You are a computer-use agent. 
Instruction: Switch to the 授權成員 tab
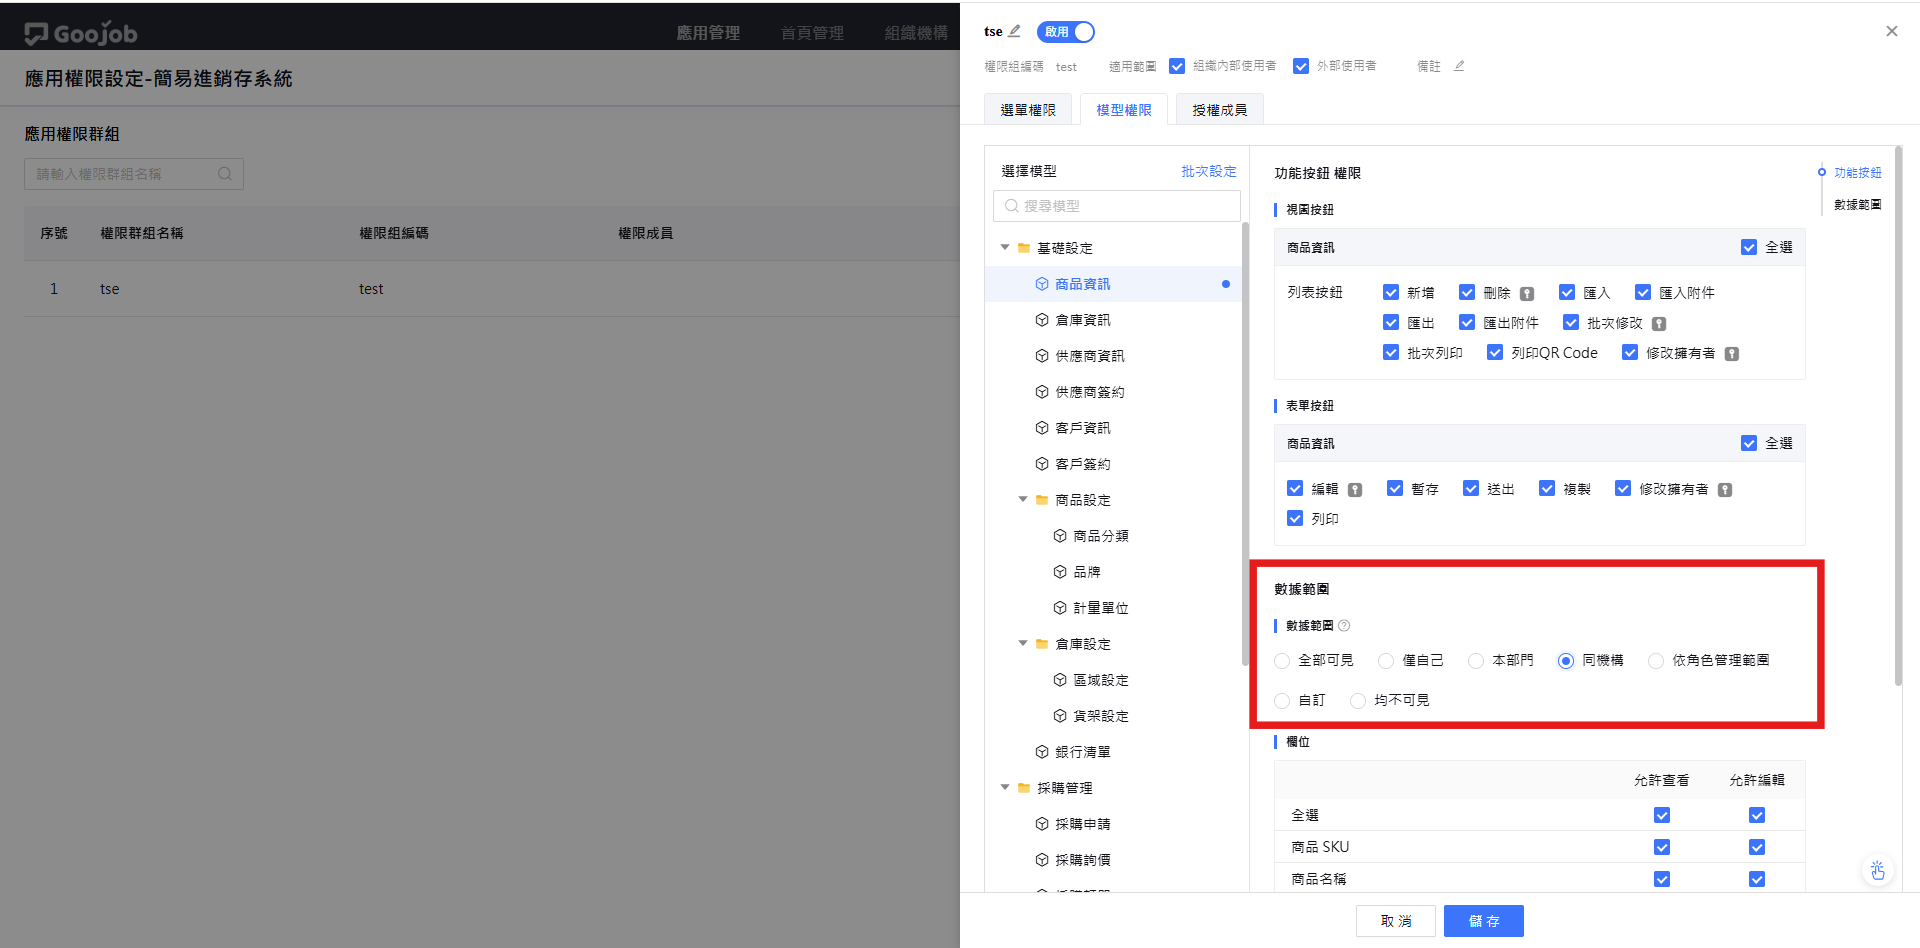coord(1220,110)
